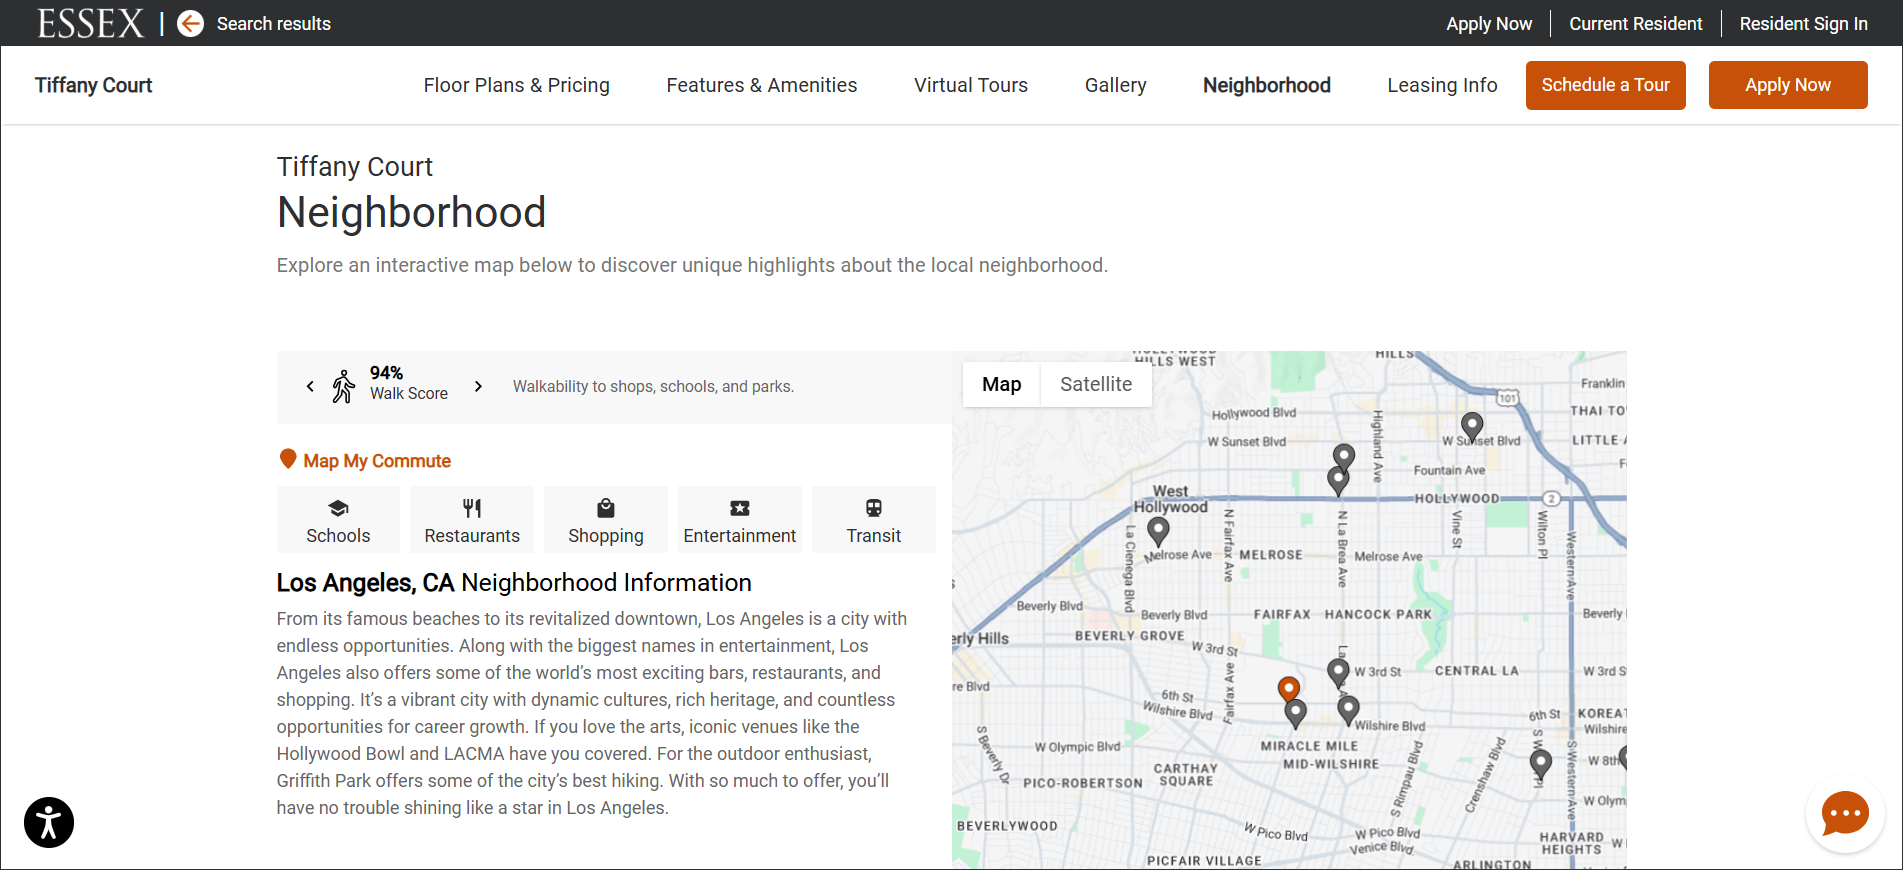
Task: Go to previous score with left chevron
Action: coord(310,386)
